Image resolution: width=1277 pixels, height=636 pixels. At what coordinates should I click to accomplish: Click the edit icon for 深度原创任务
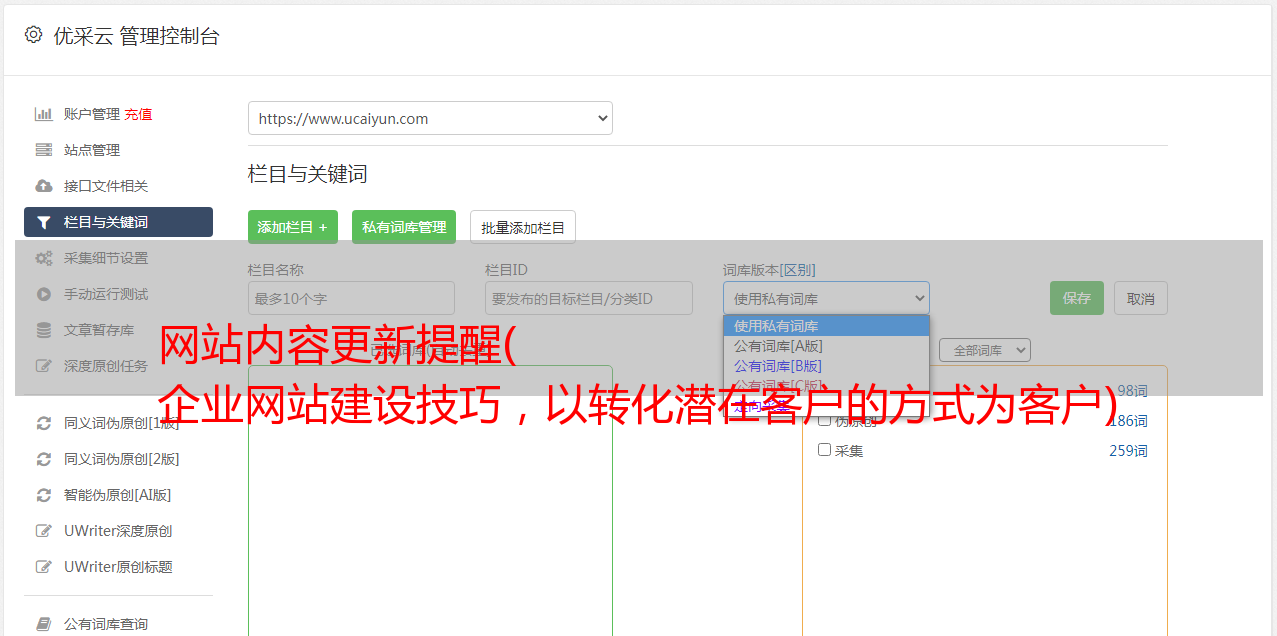point(43,366)
